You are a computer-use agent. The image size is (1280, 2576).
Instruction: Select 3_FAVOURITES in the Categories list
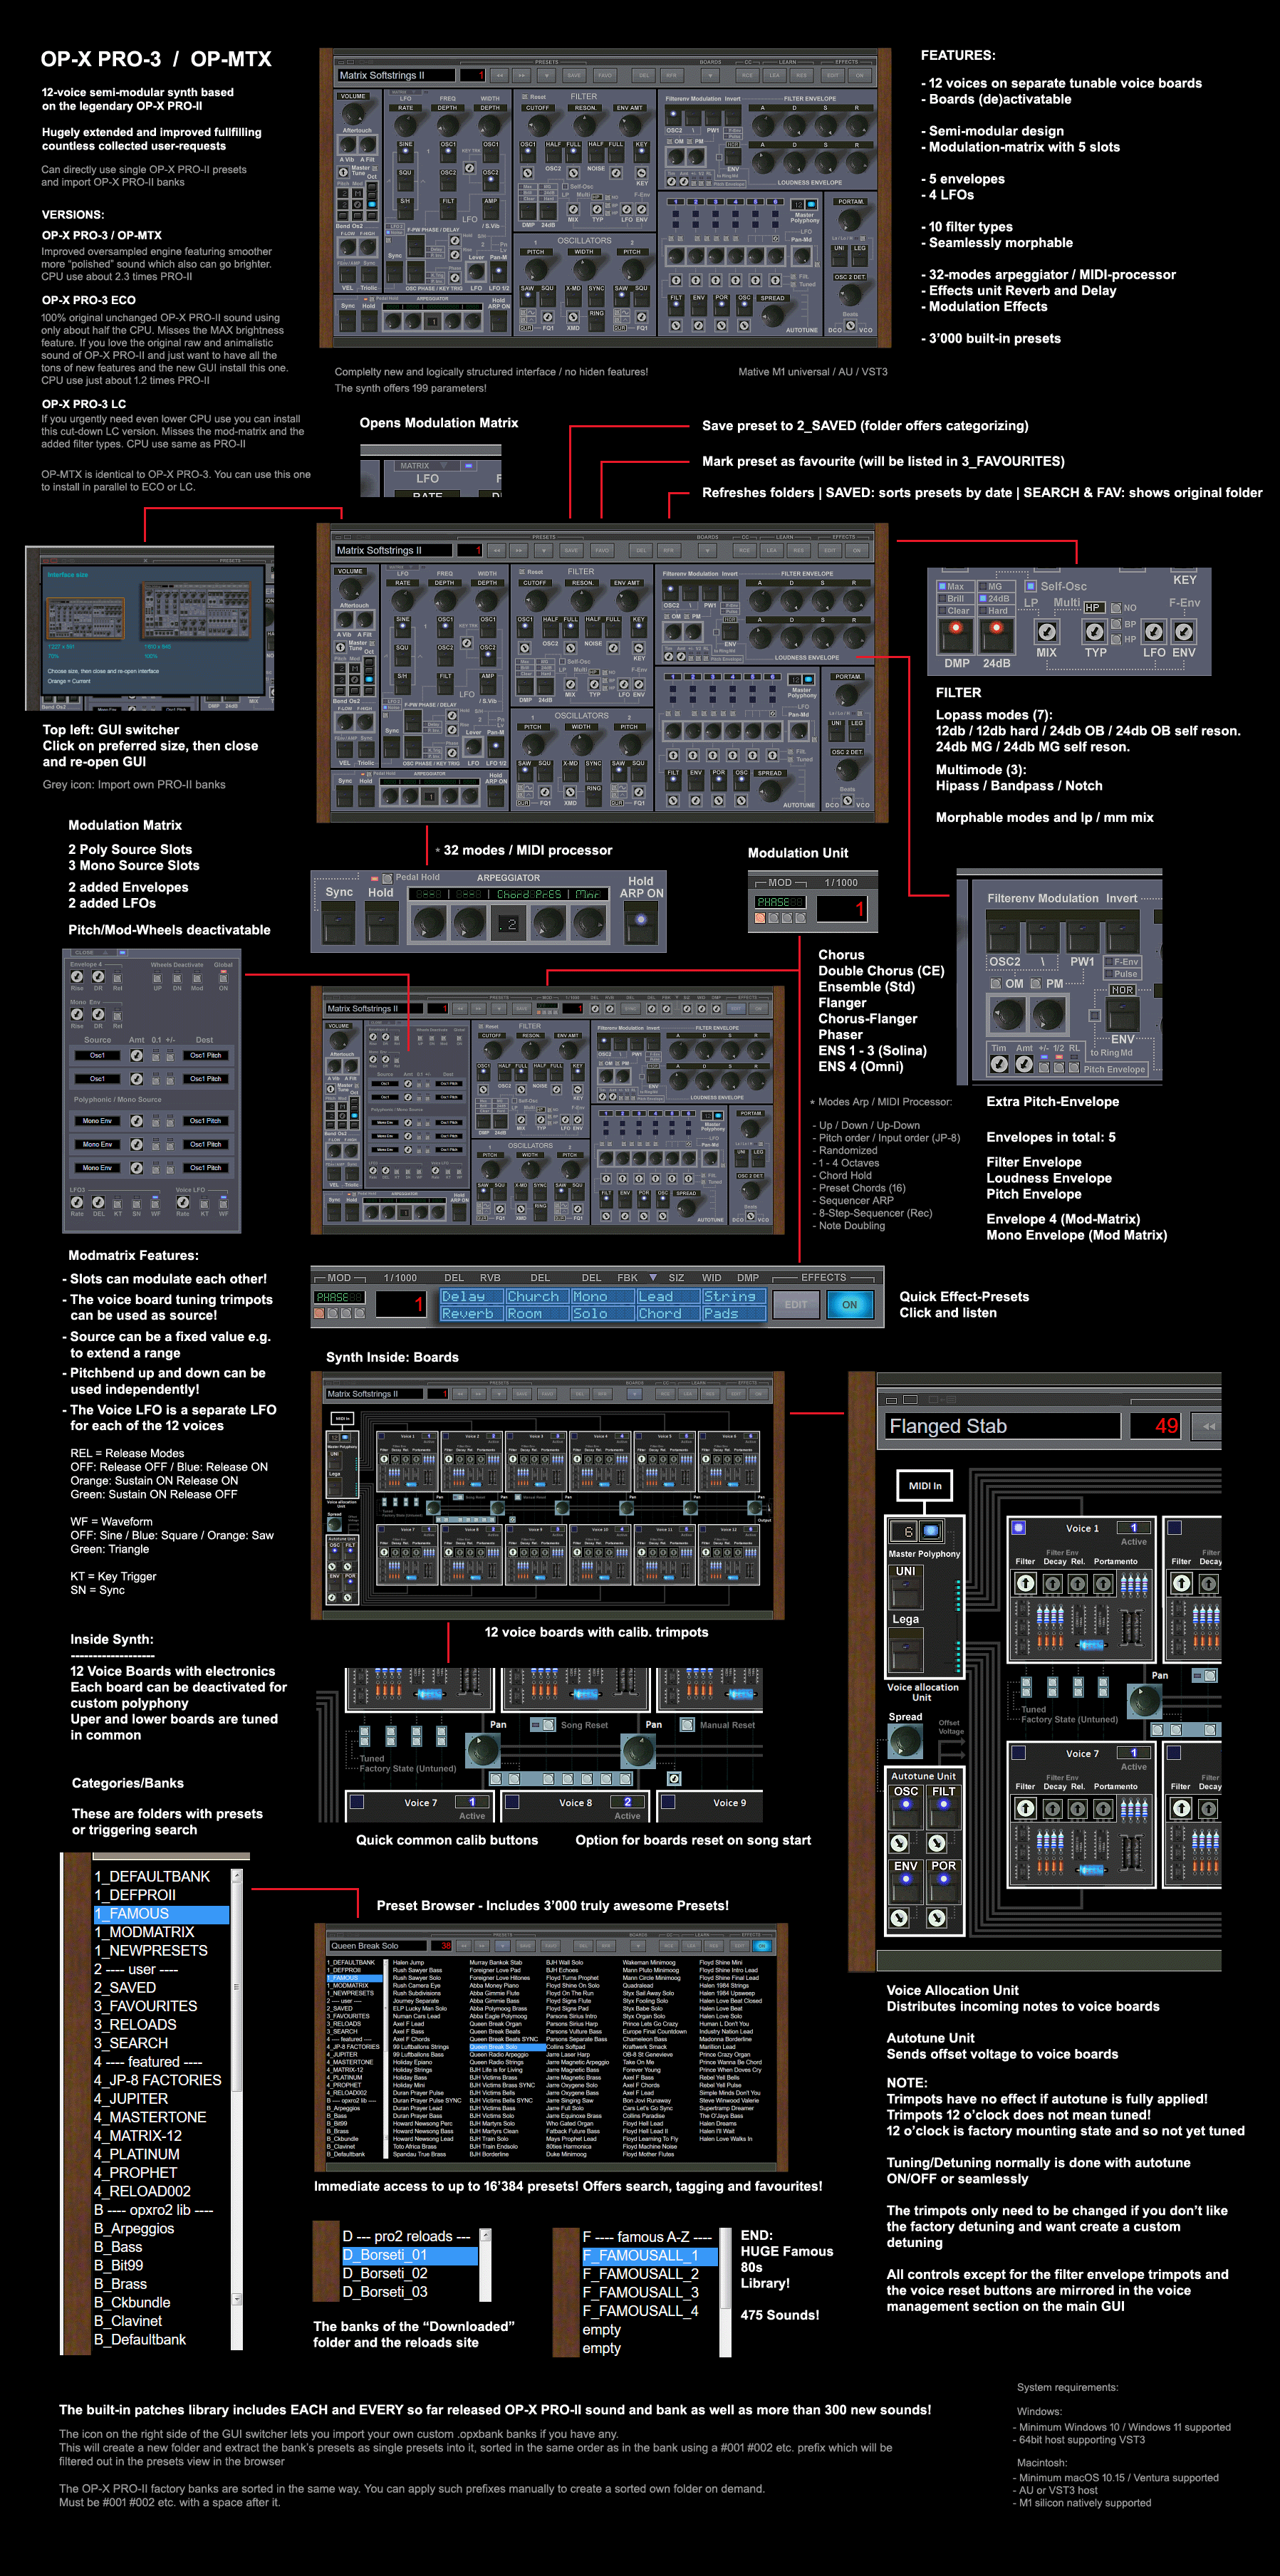[161, 2006]
